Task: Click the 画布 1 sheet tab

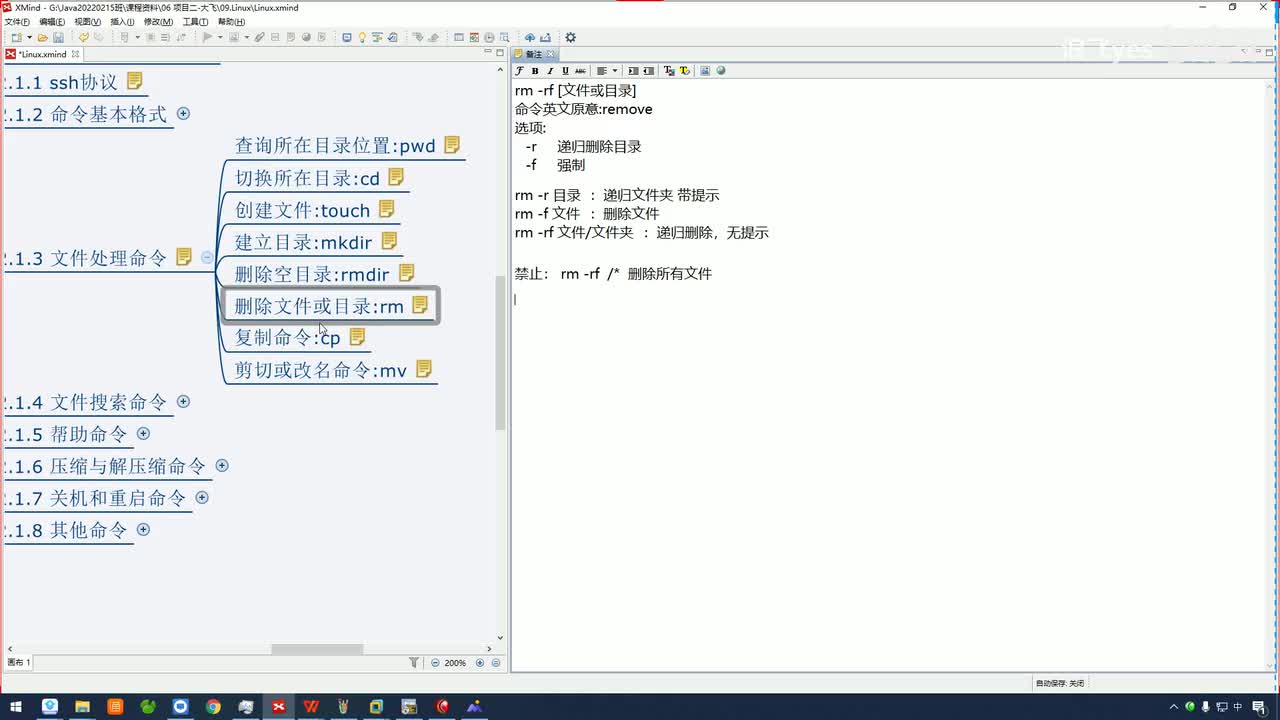Action: [x=19, y=662]
